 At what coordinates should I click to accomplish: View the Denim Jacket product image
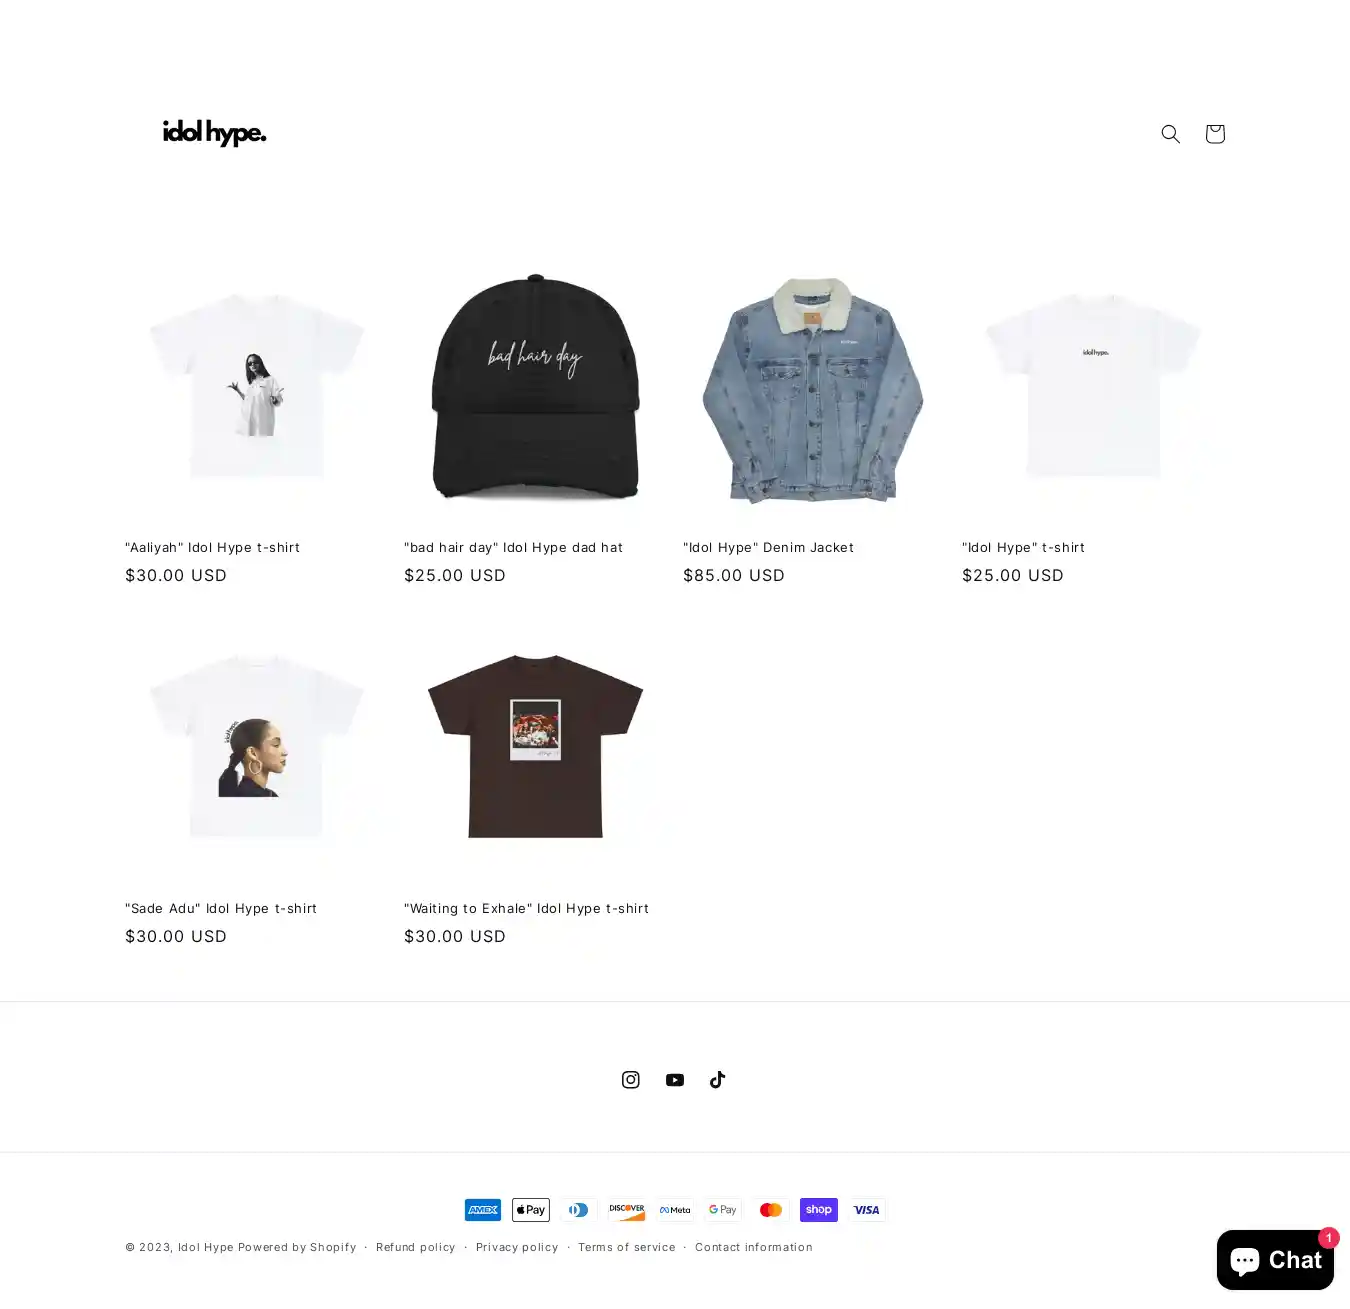pyautogui.click(x=813, y=386)
